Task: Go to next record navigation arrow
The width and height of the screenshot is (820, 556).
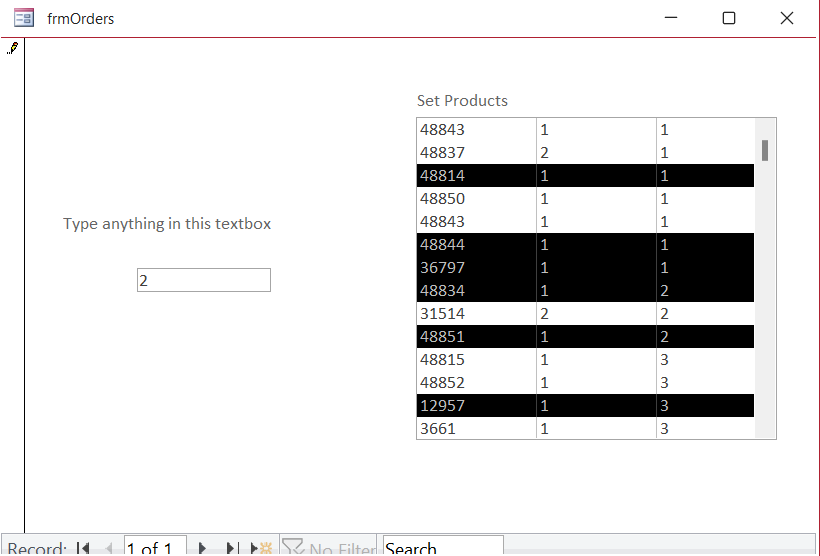Action: point(202,548)
